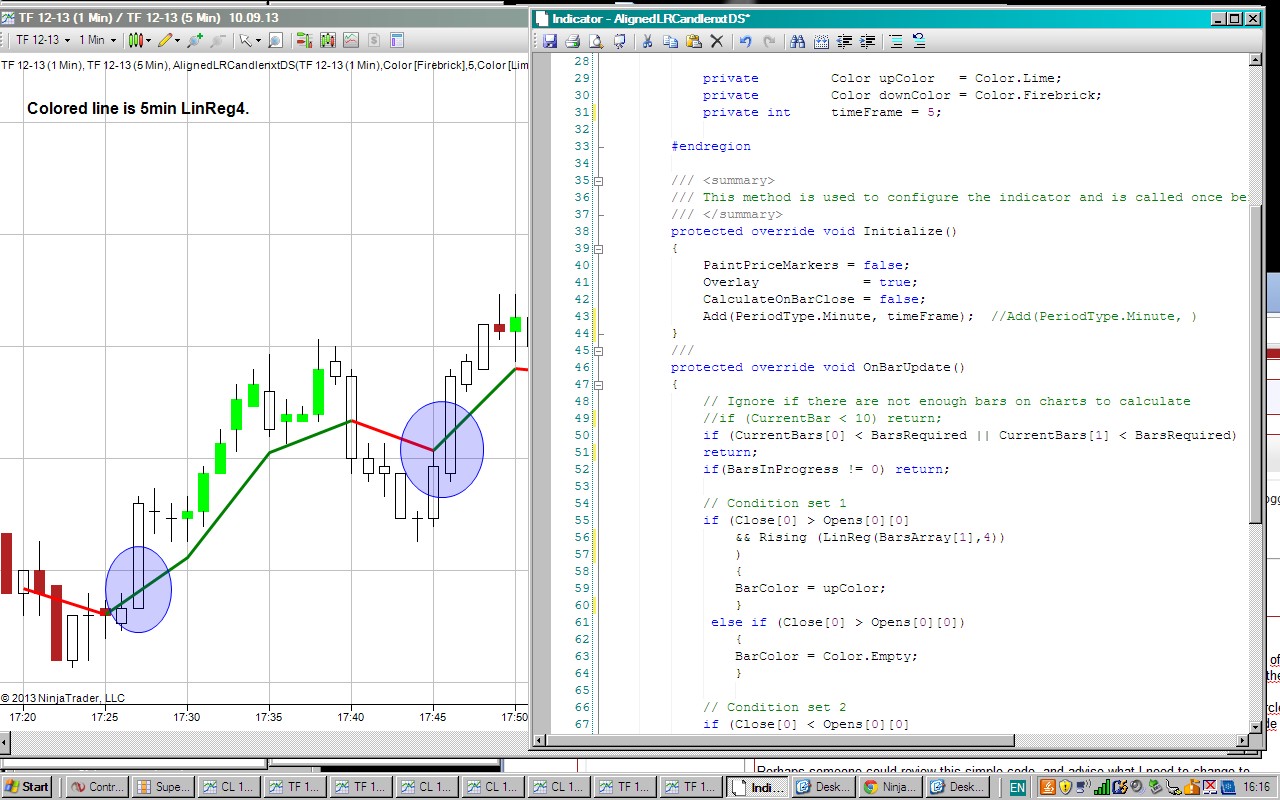Click the 16:16 system clock

[x=1259, y=787]
